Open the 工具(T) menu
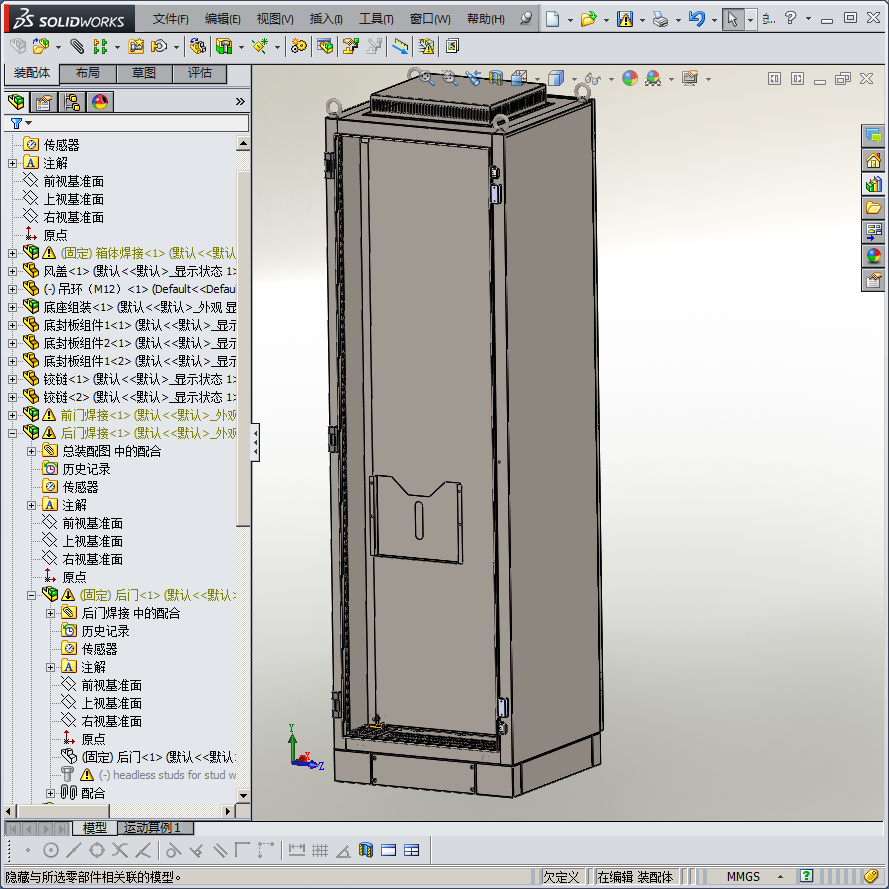The width and height of the screenshot is (889, 889). pos(376,19)
